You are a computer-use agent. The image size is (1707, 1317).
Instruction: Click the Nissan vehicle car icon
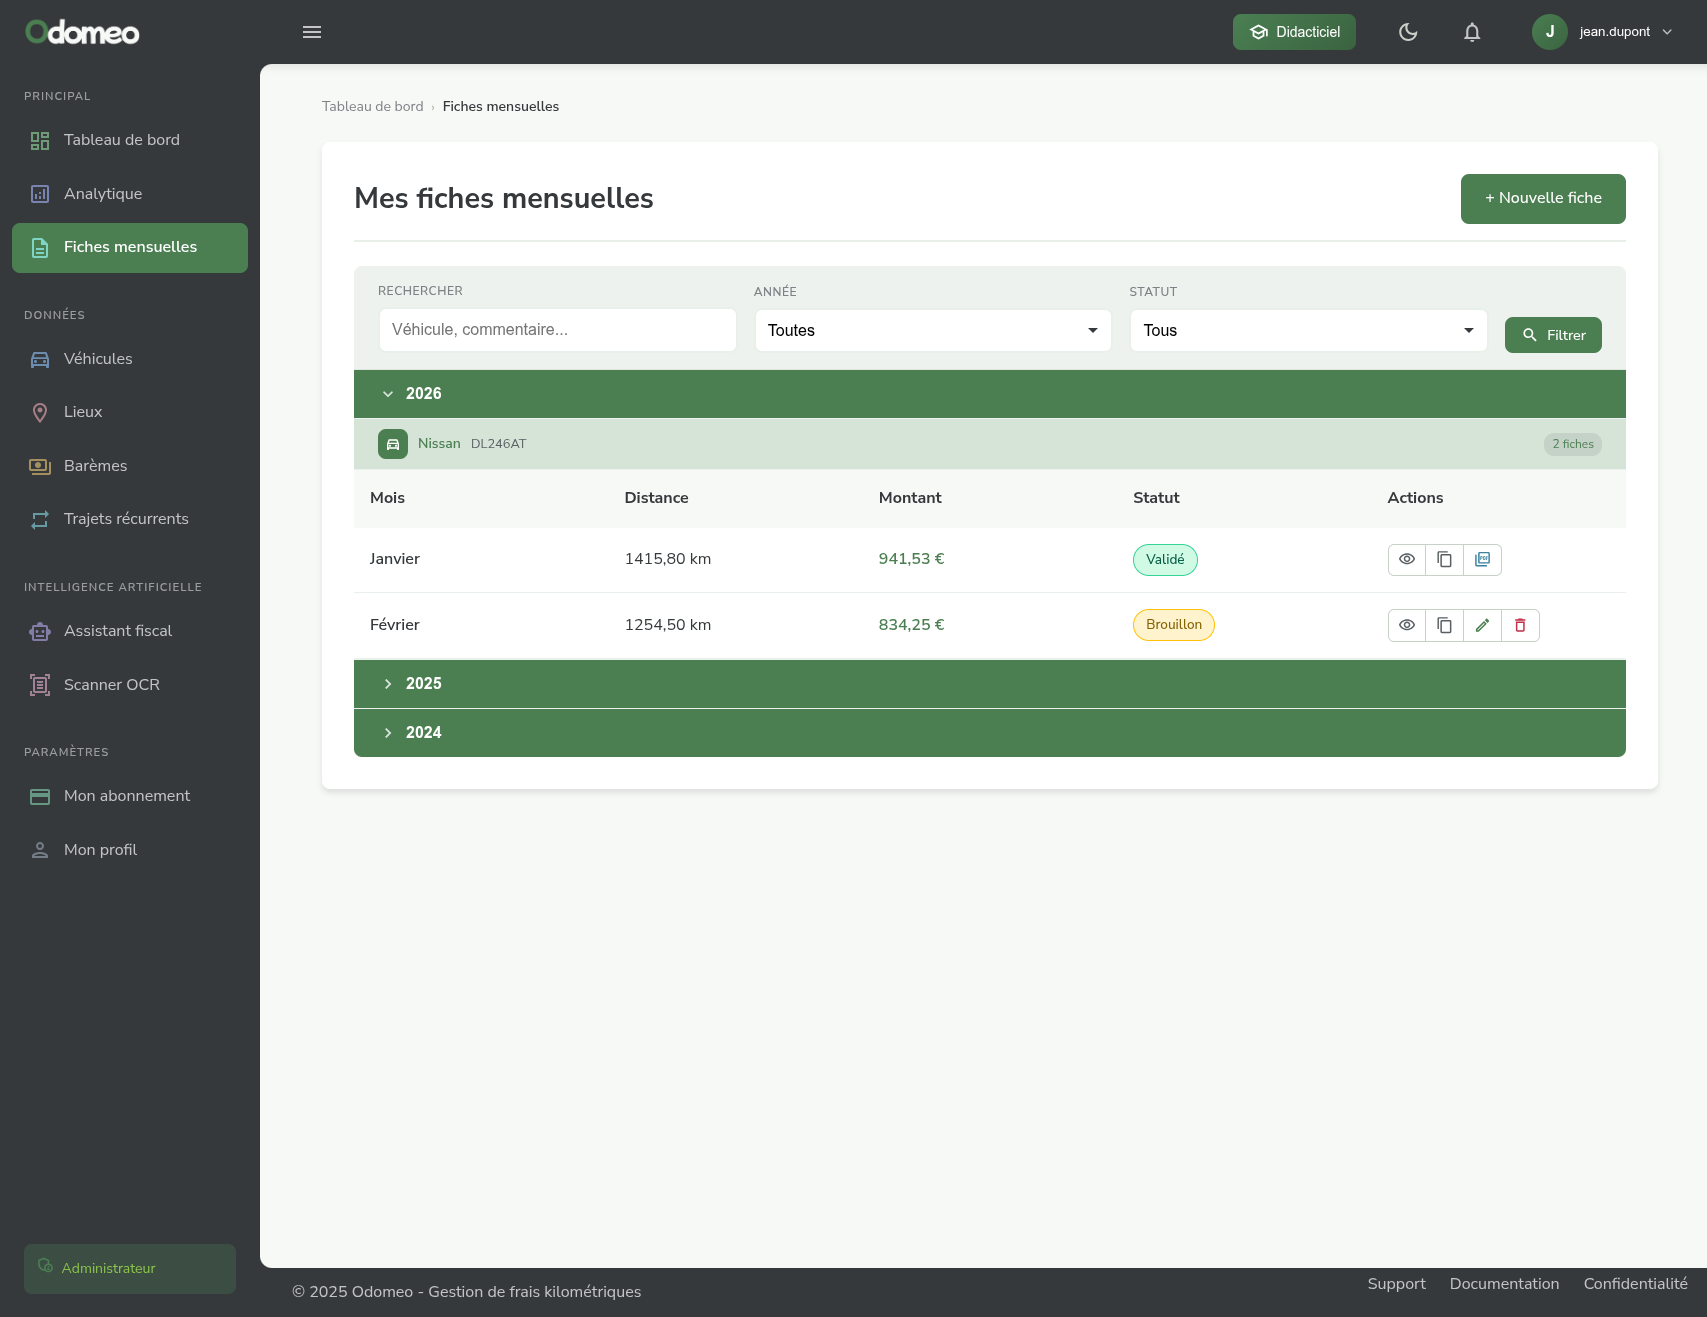[393, 444]
